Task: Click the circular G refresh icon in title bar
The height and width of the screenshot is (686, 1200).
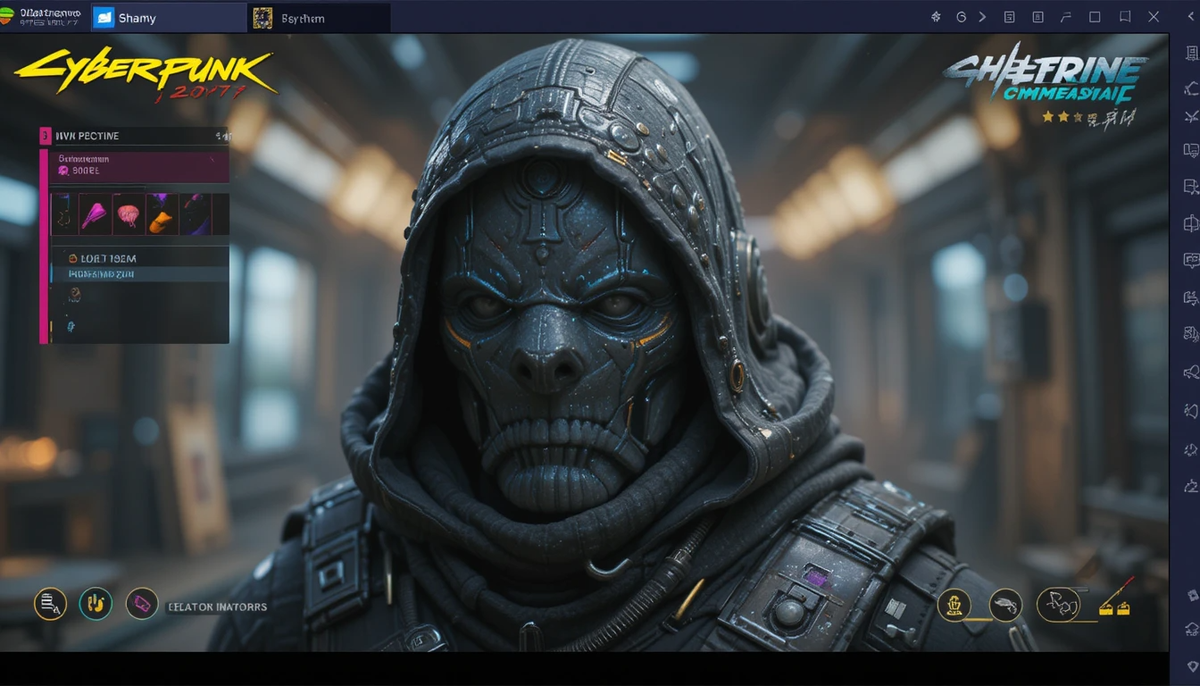Action: [961, 17]
